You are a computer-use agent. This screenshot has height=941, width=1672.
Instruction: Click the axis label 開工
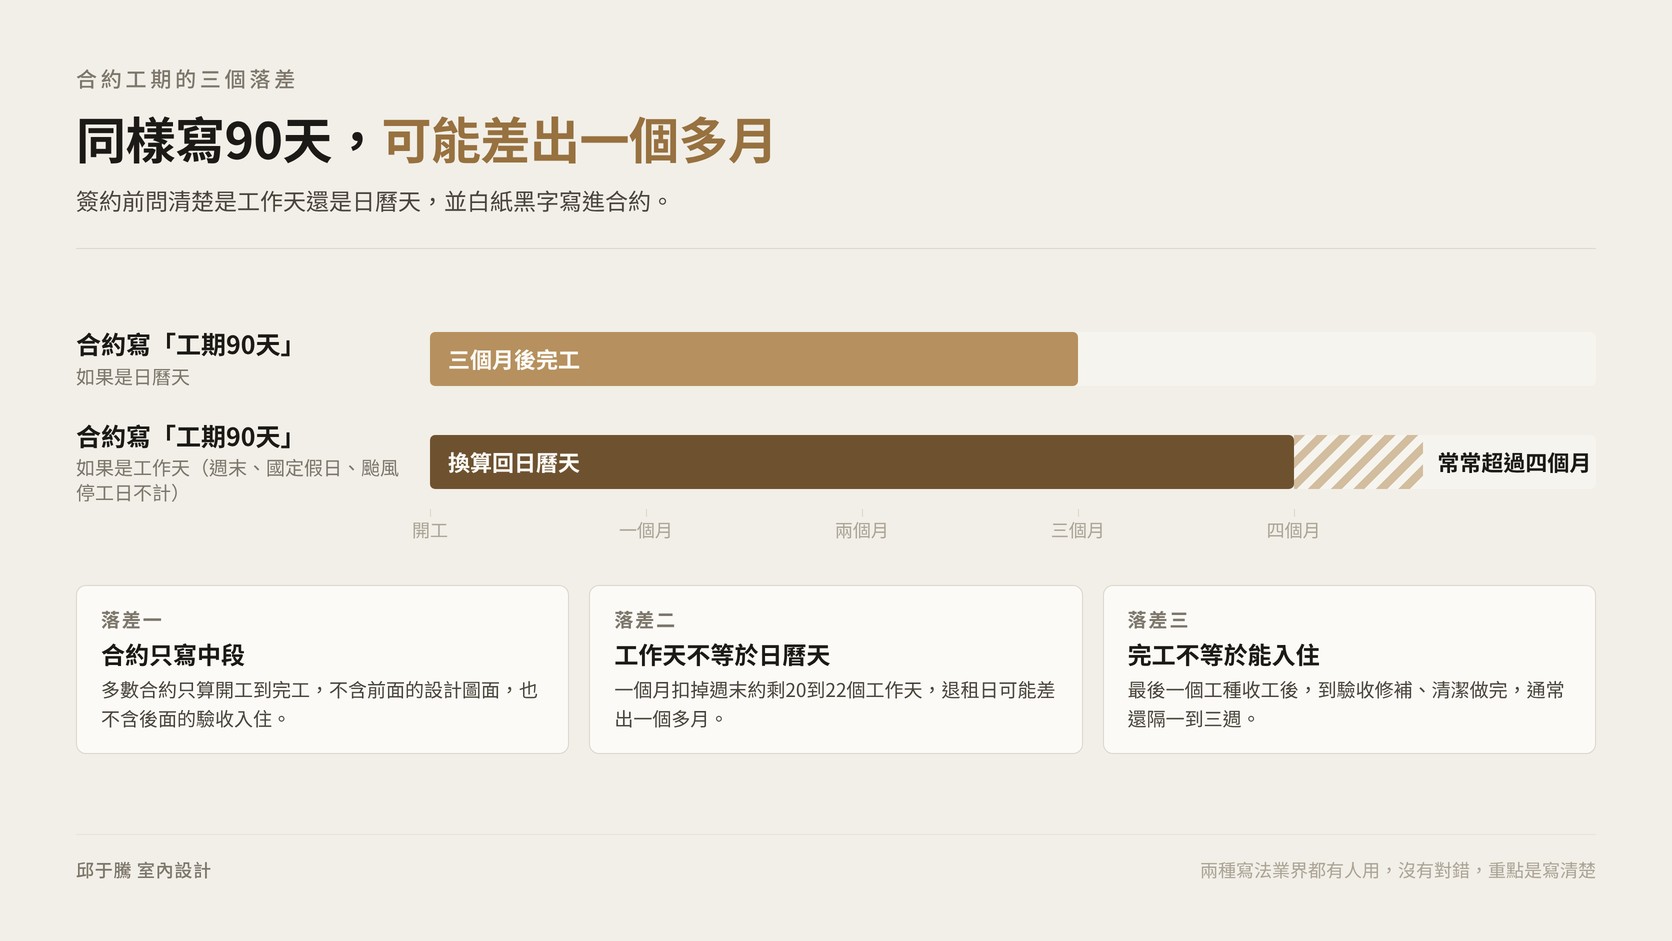click(x=430, y=530)
